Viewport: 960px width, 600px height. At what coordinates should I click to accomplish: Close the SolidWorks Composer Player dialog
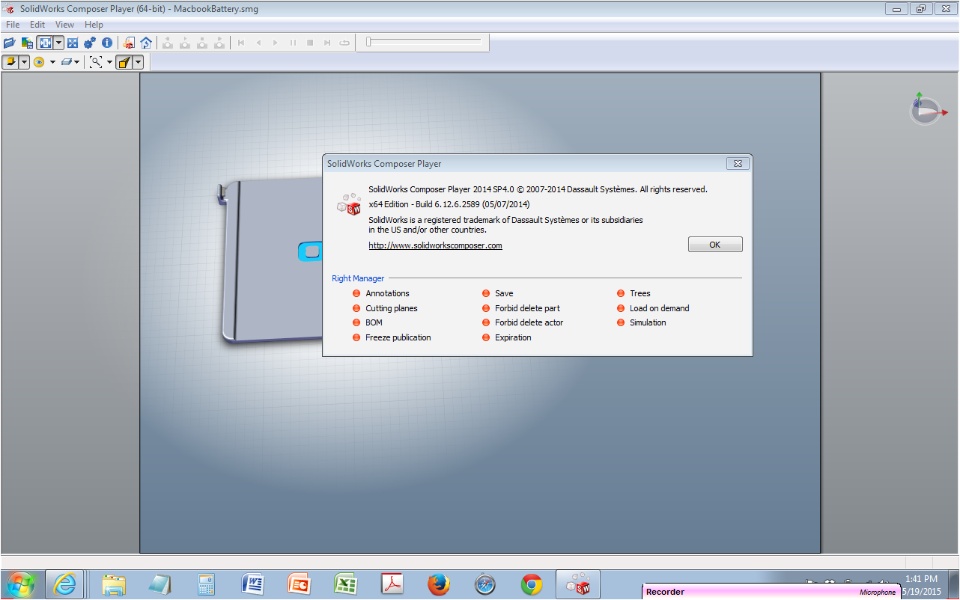coord(738,163)
